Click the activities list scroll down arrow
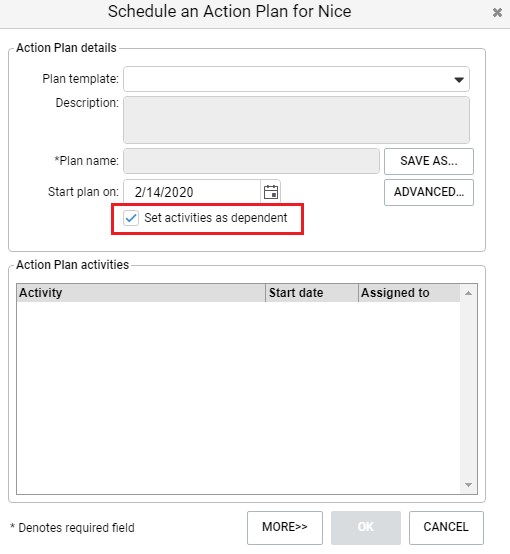 469,485
